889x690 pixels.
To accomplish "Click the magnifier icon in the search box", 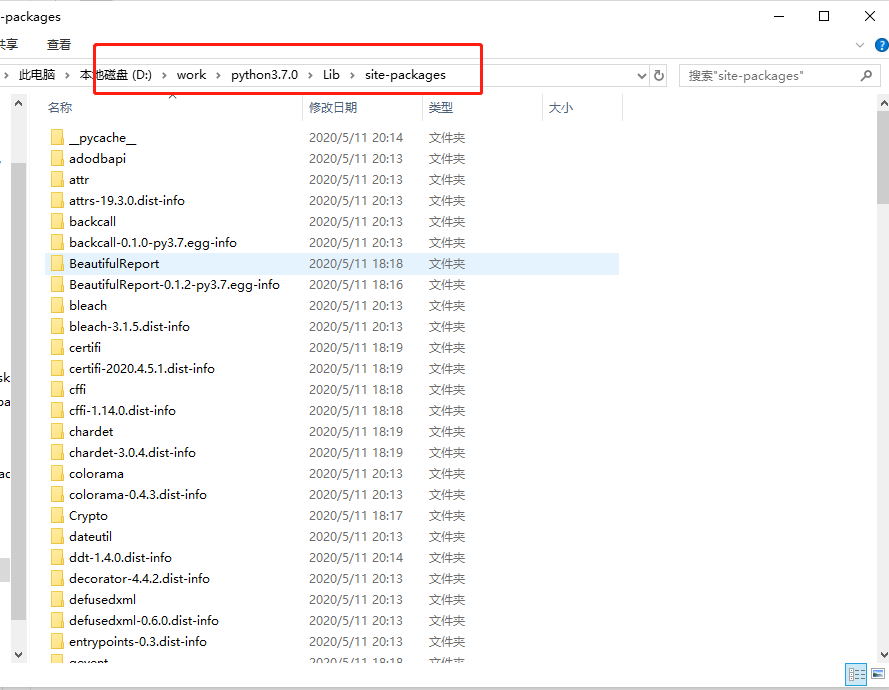I will 864,75.
